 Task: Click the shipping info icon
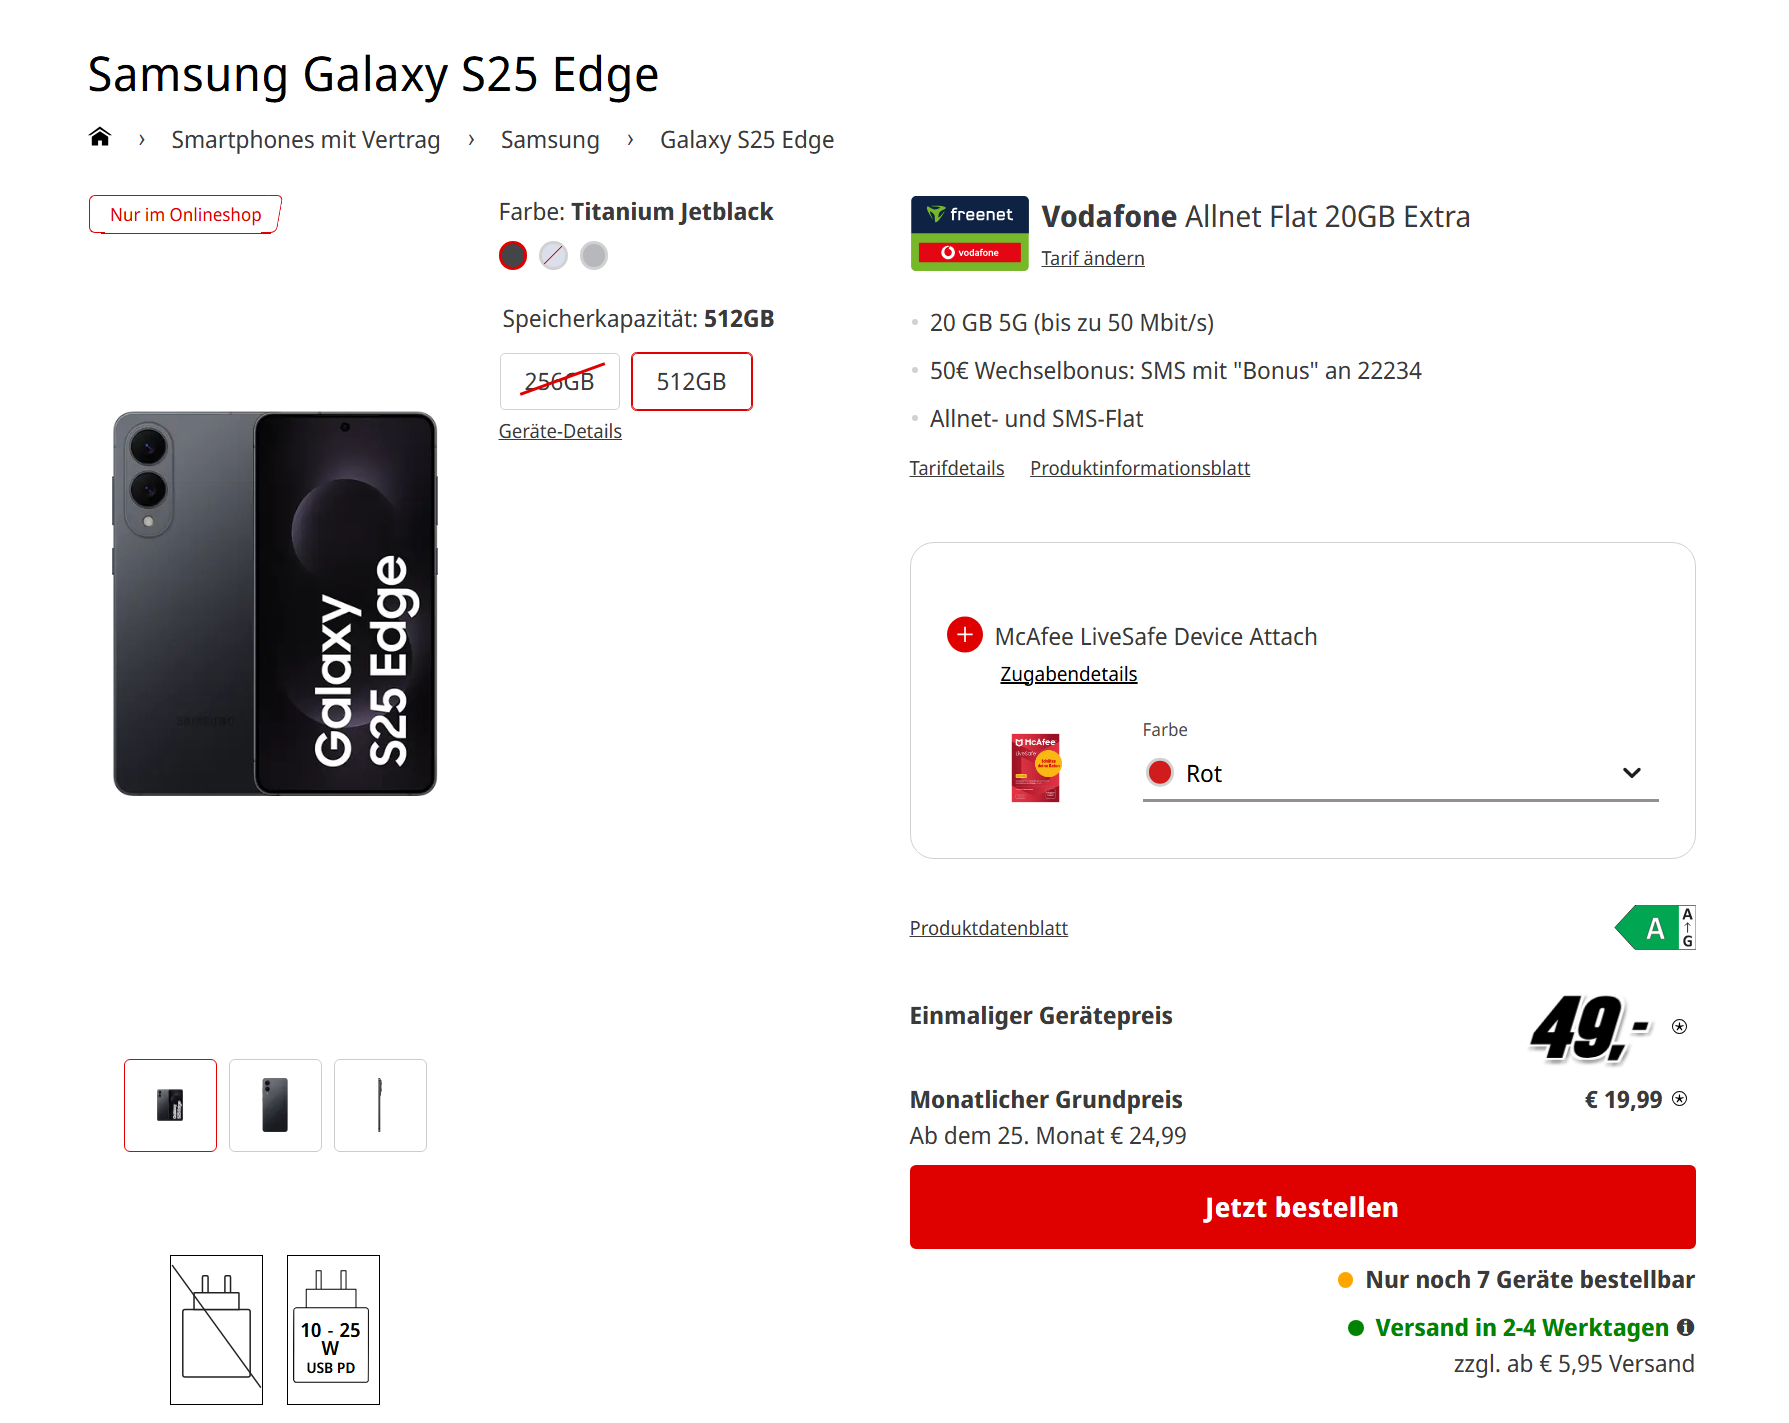click(1686, 1327)
